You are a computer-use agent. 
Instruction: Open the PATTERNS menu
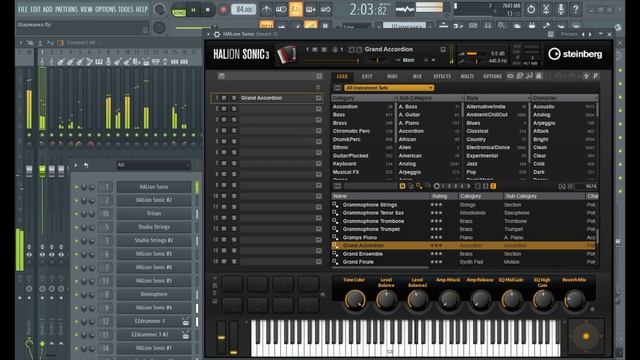coord(67,9)
